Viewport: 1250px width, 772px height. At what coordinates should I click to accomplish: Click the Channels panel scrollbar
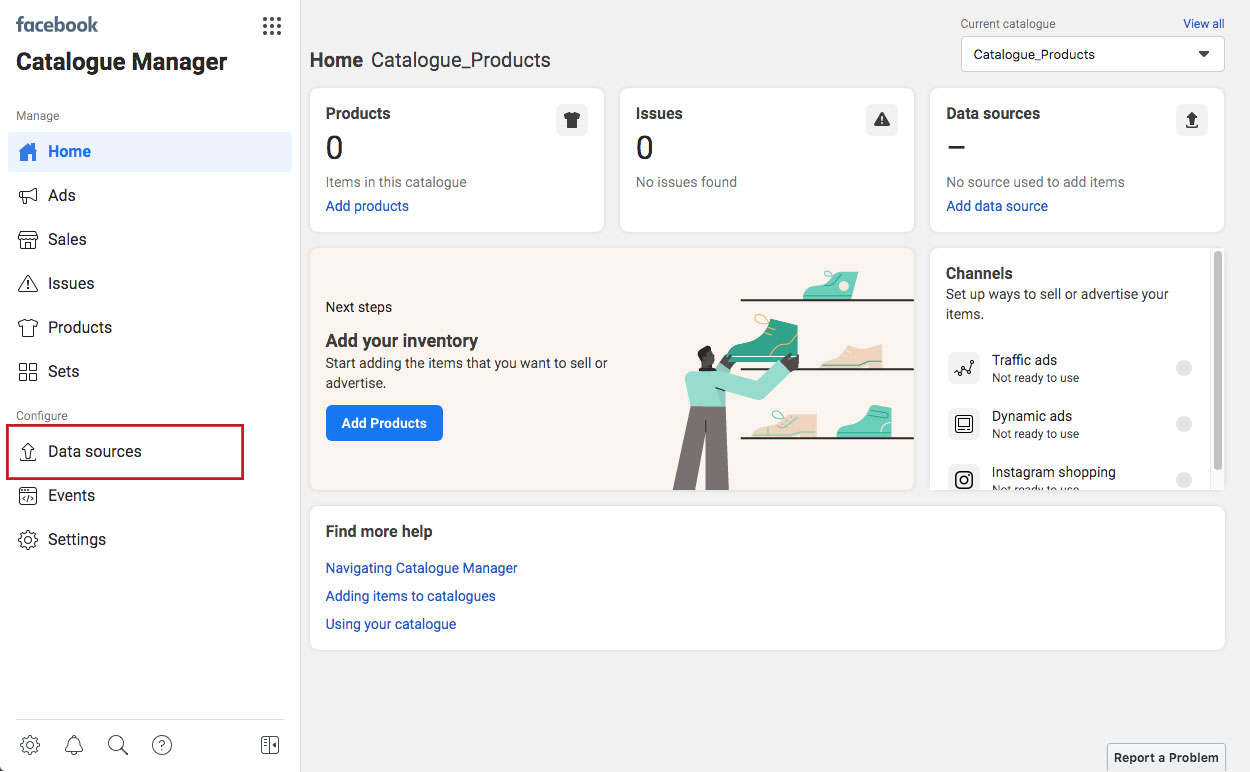pos(1217,360)
